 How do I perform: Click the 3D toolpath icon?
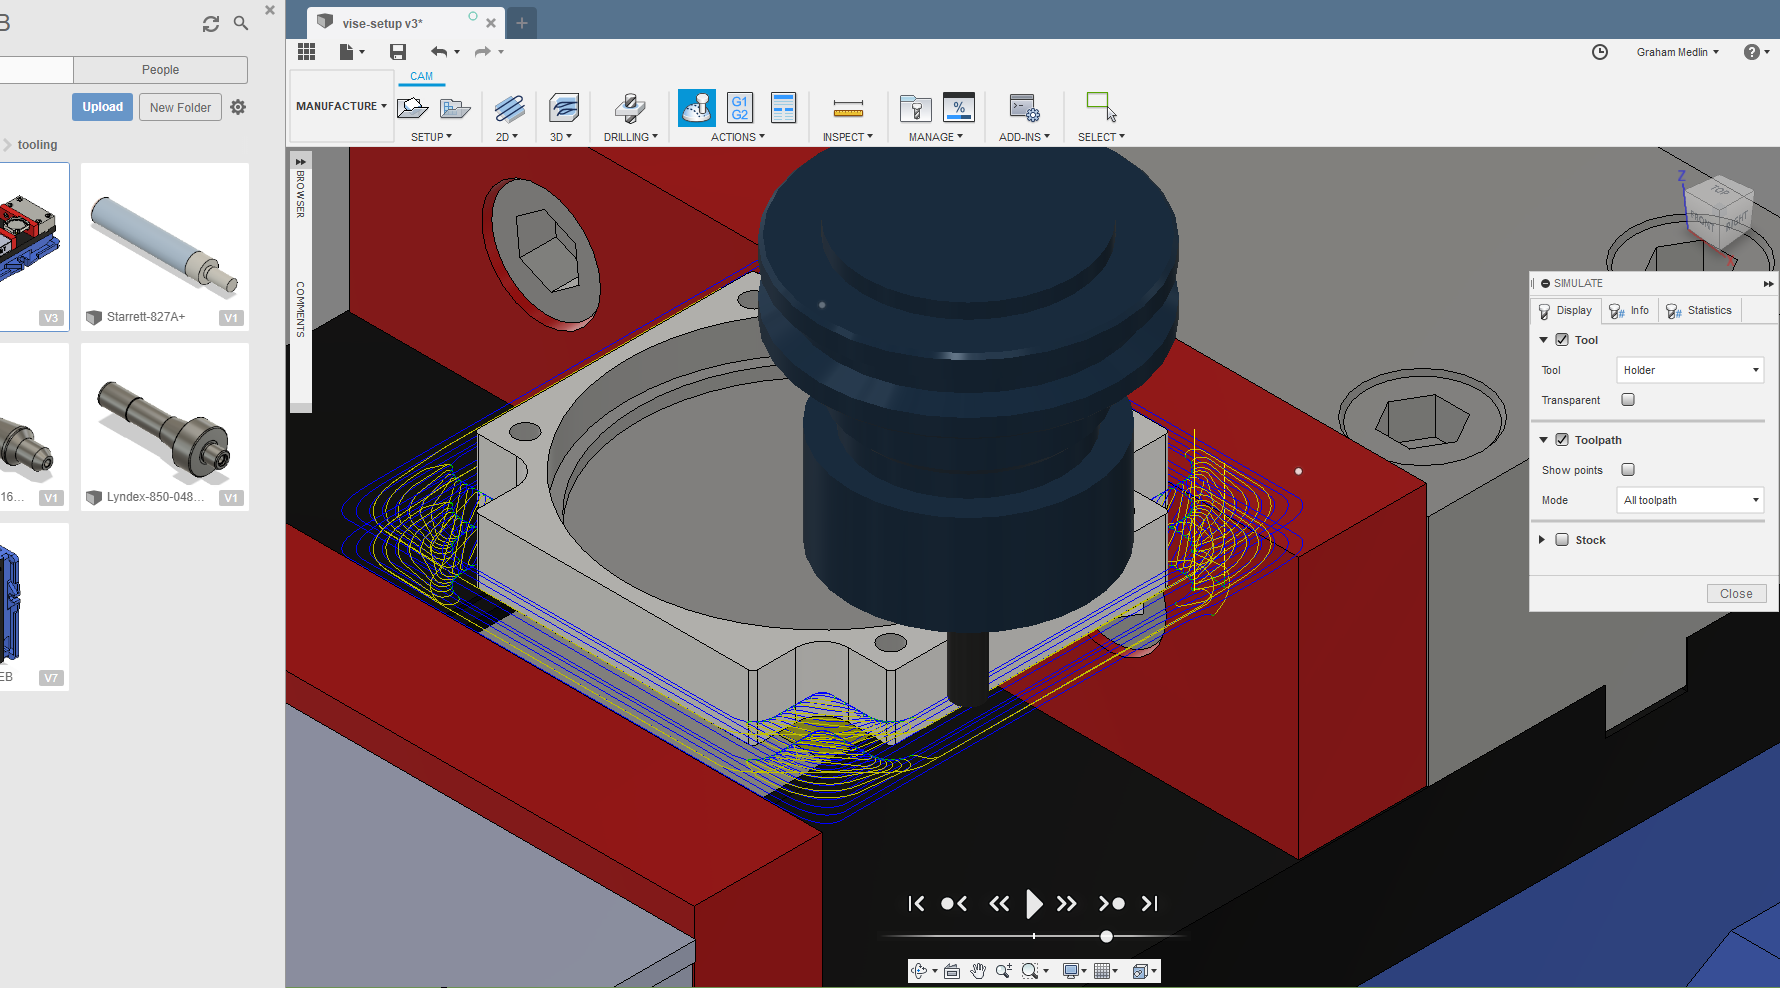click(x=564, y=108)
